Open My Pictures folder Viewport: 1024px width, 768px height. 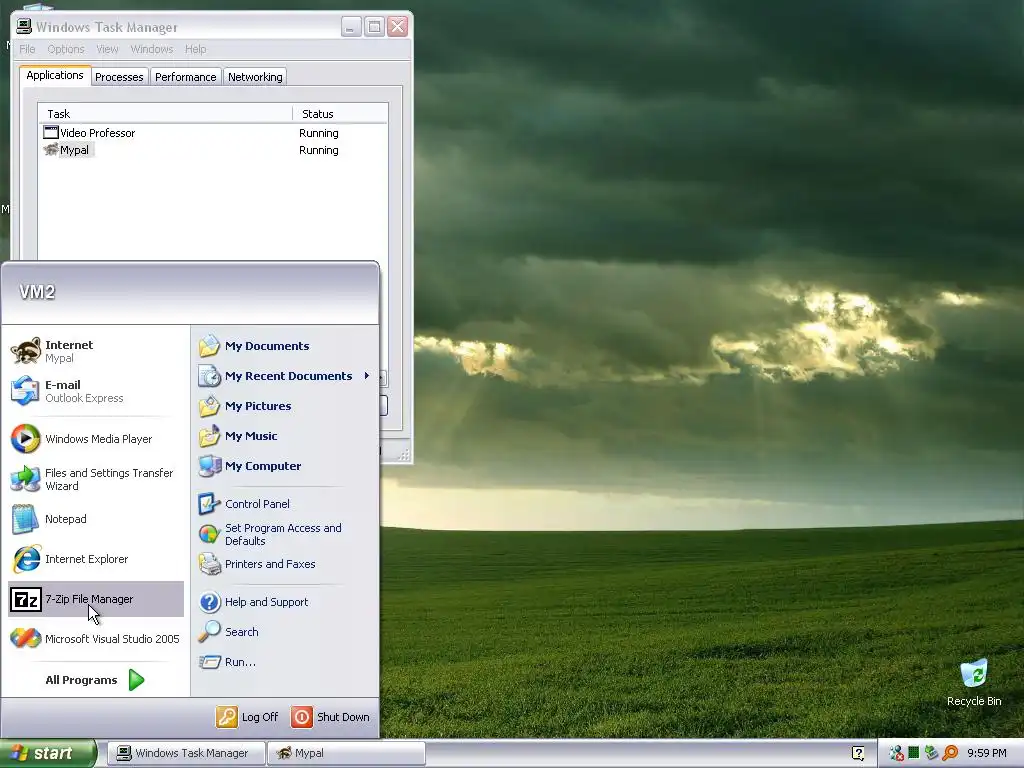point(285,406)
